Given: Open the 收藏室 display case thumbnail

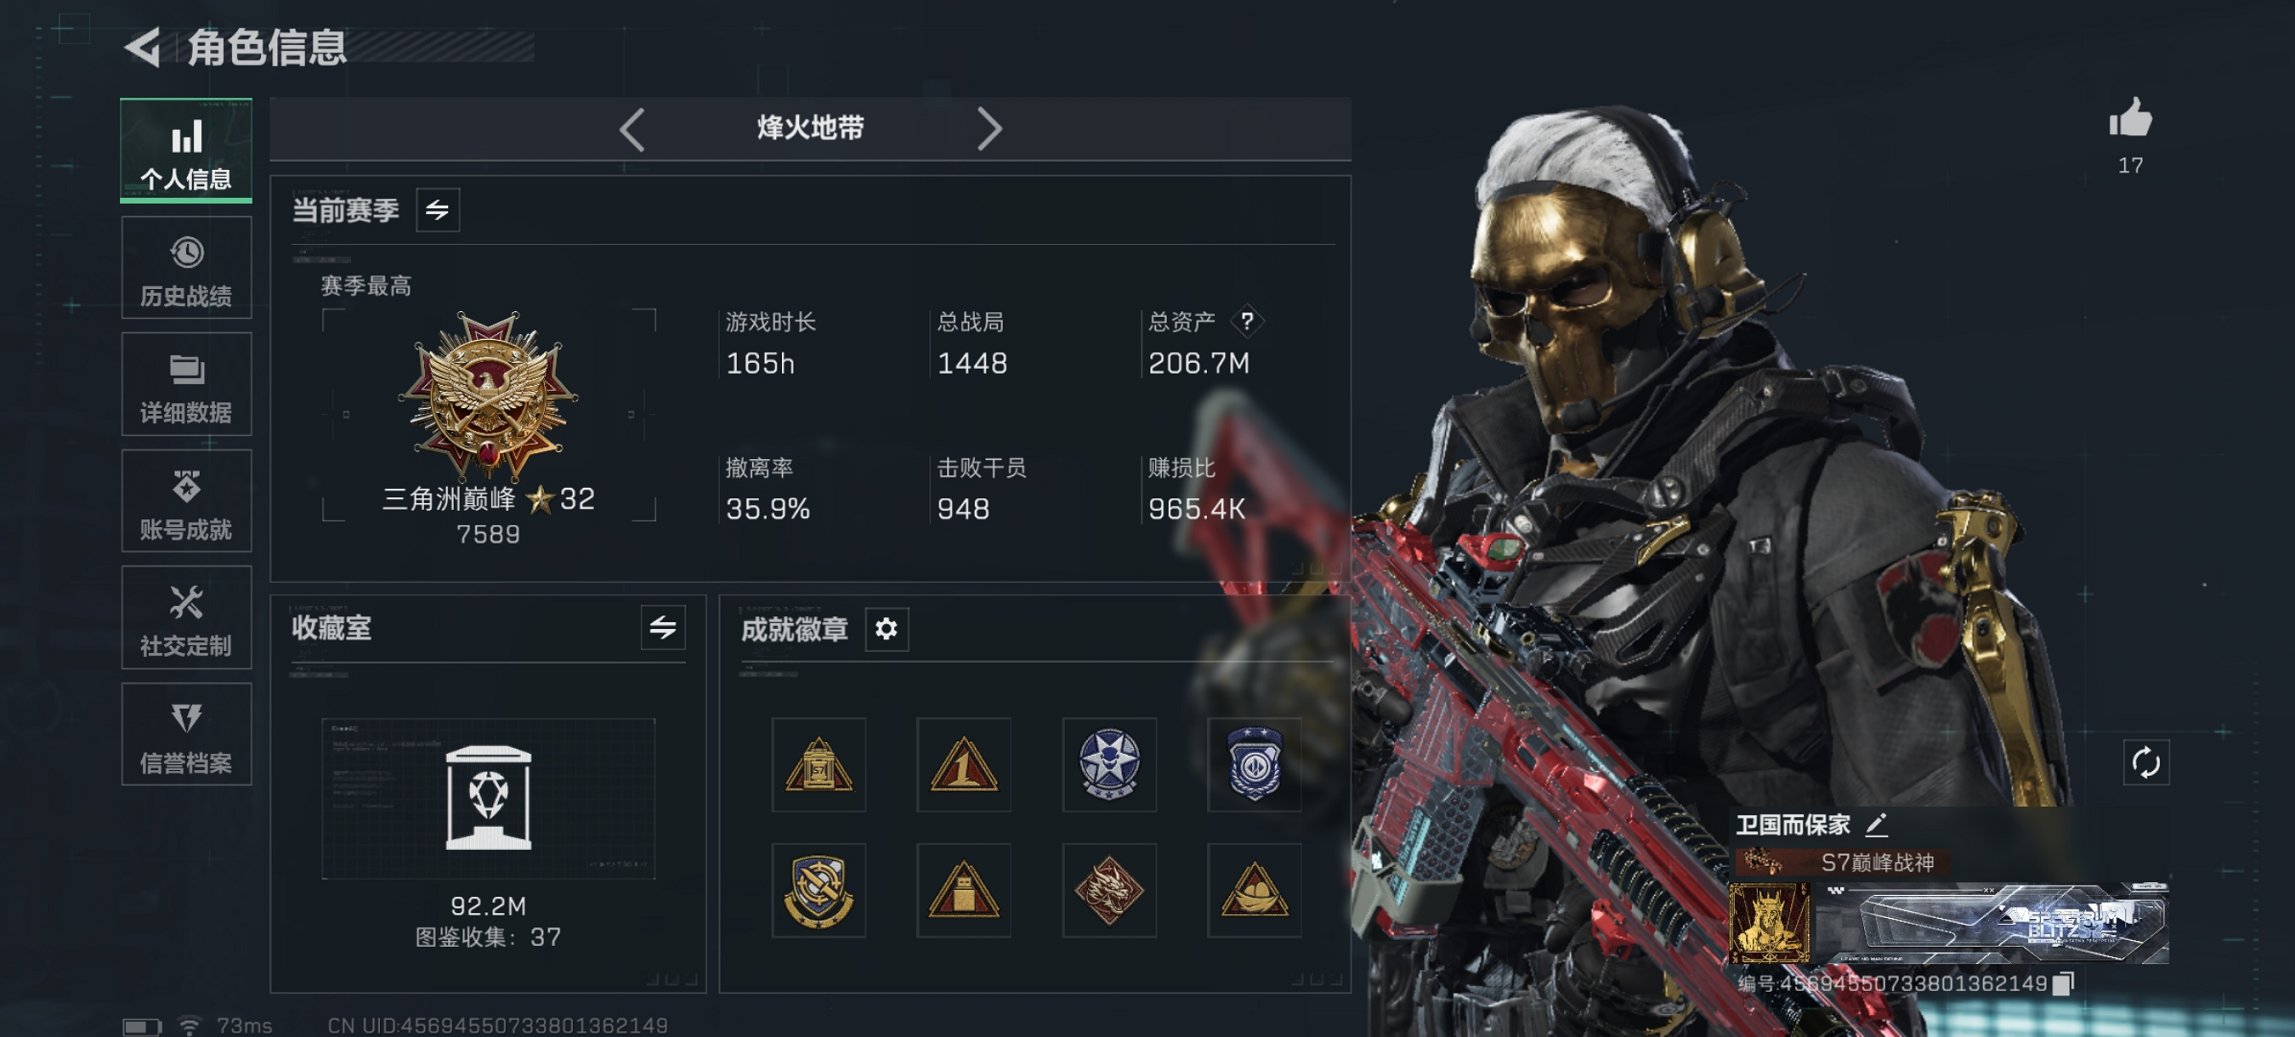Looking at the screenshot, I should 488,798.
